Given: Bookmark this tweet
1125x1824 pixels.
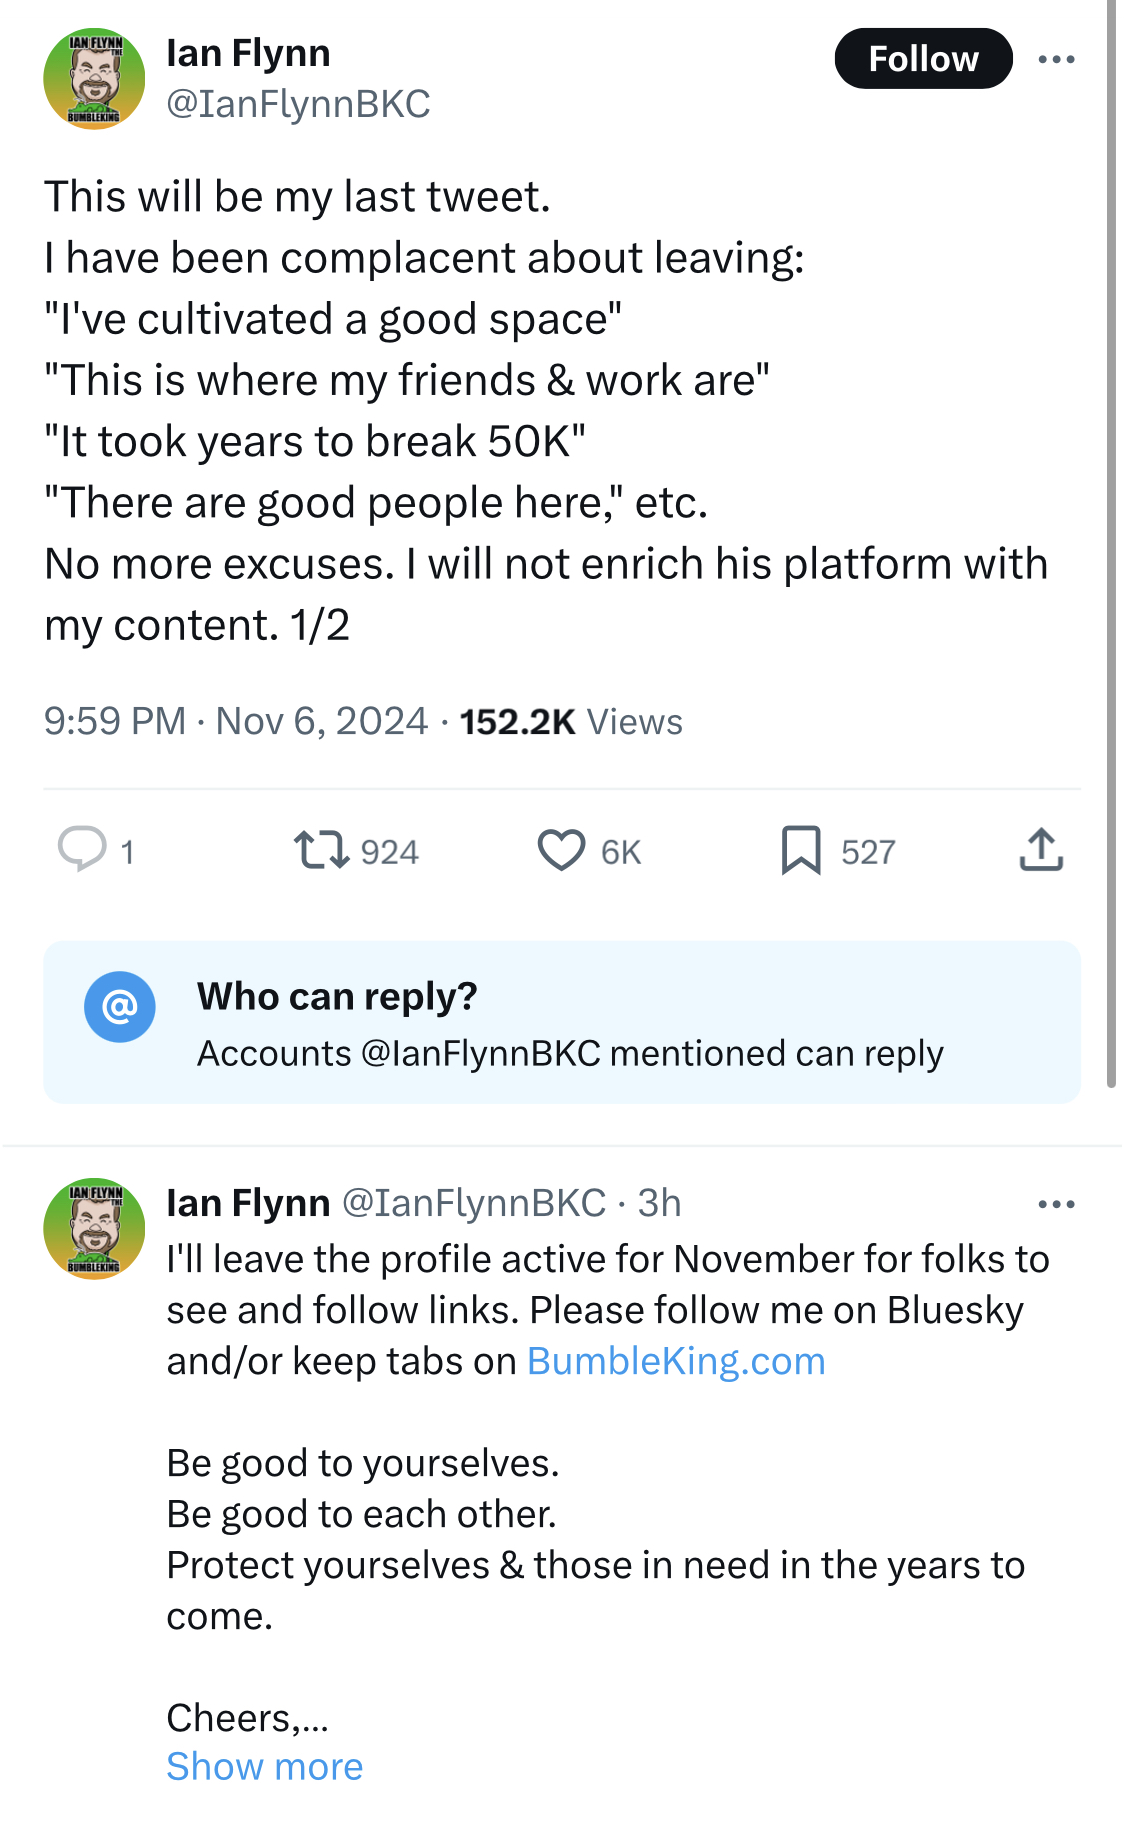Looking at the screenshot, I should pos(801,850).
